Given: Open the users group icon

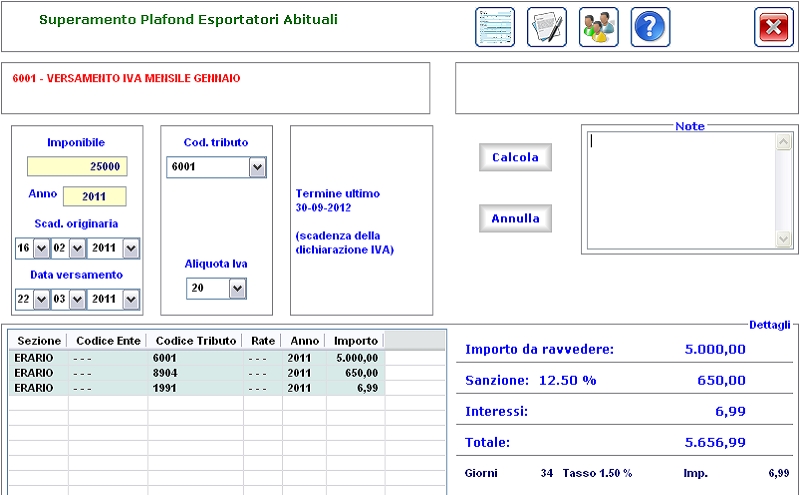Looking at the screenshot, I should click(x=598, y=27).
